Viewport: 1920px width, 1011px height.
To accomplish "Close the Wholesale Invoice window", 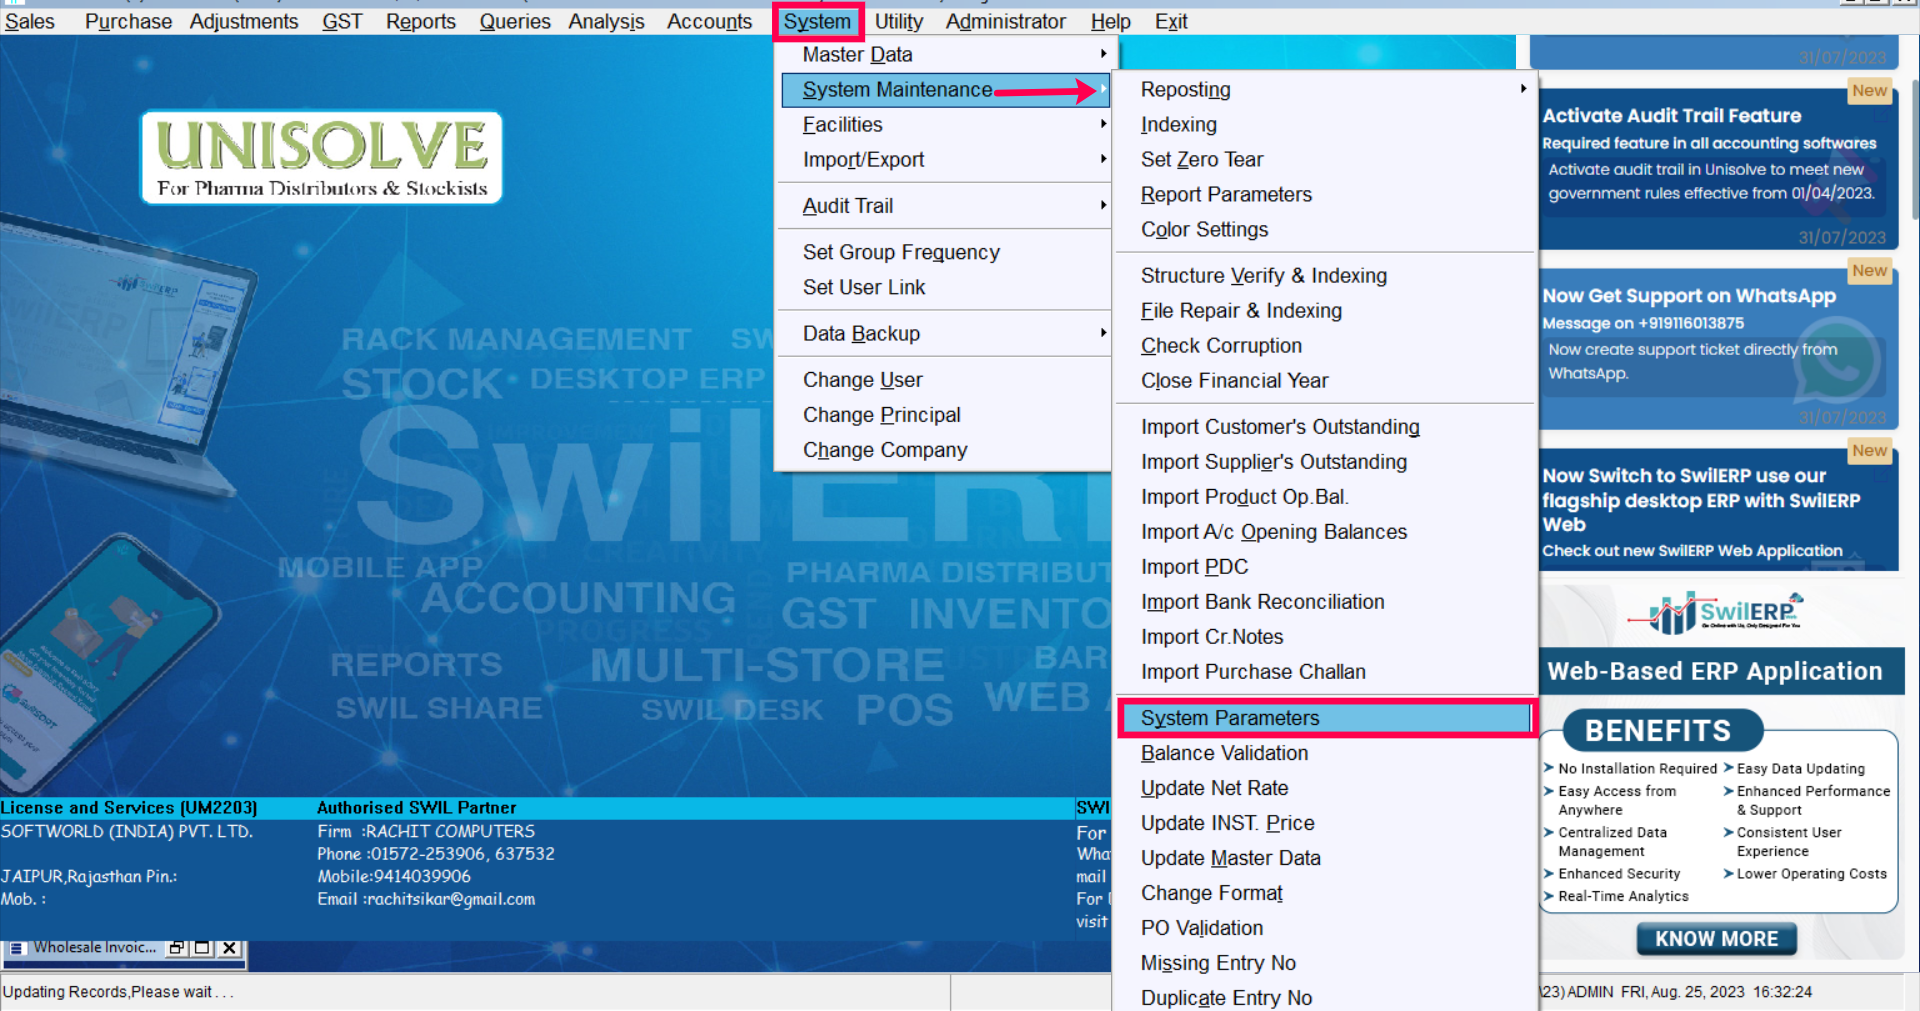I will [x=229, y=947].
